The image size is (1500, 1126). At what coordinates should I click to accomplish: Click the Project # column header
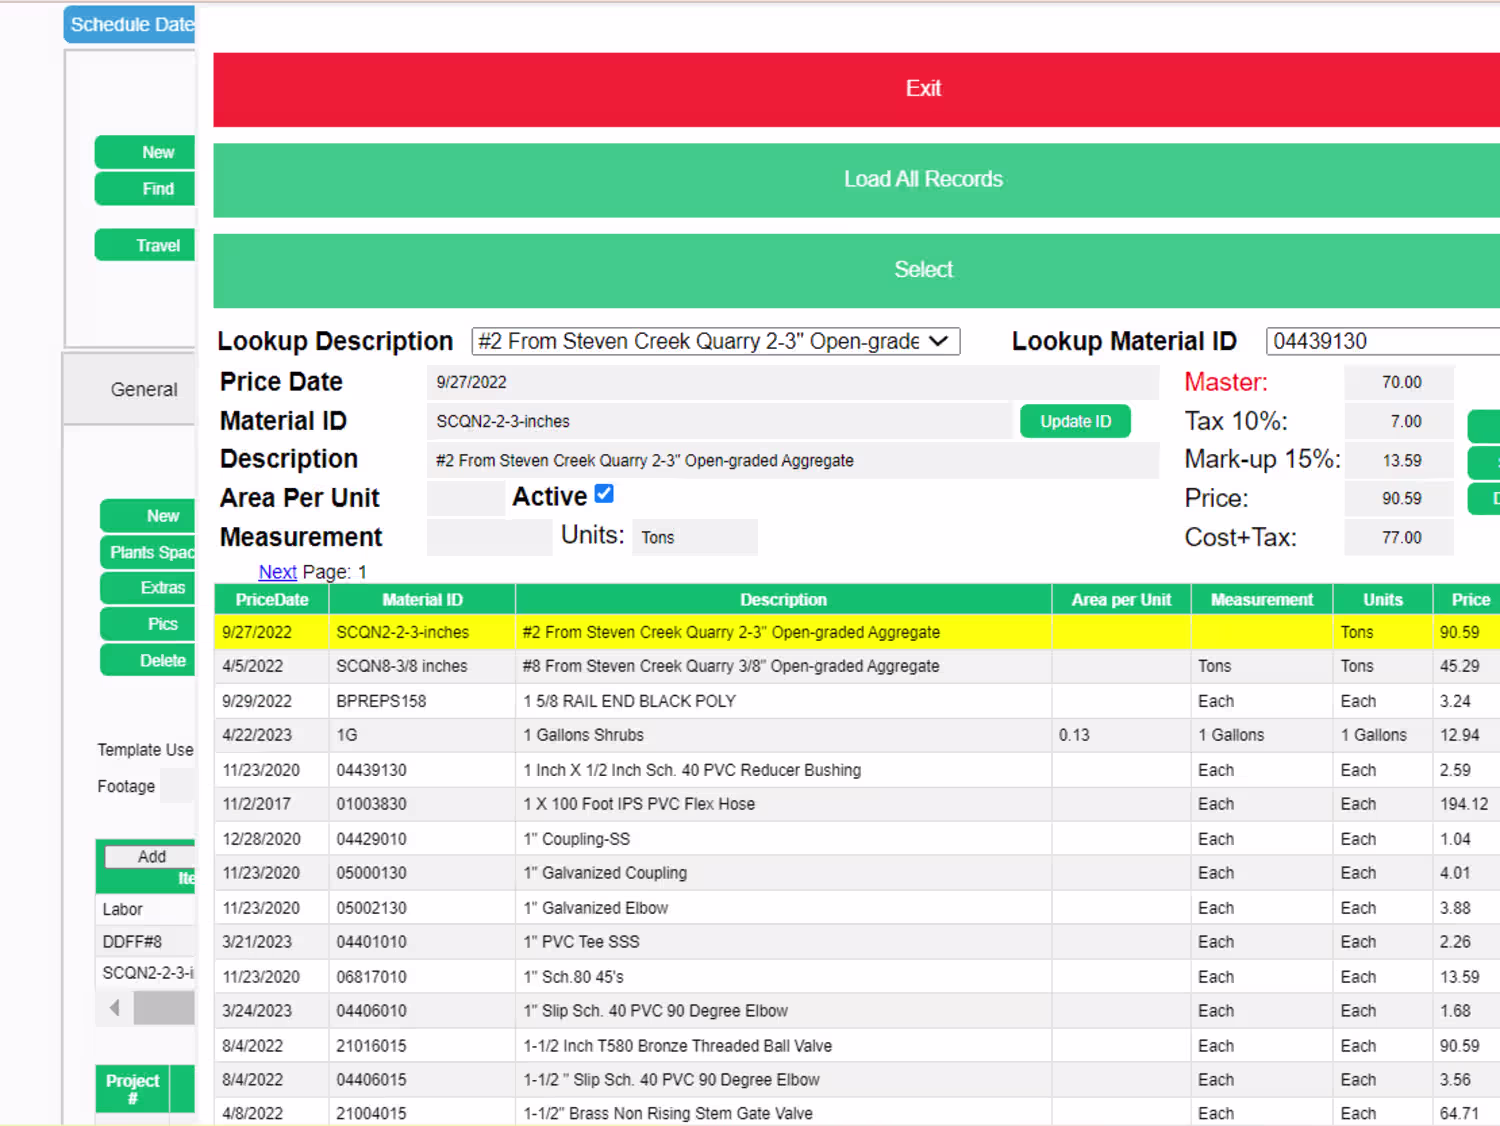click(132, 1089)
